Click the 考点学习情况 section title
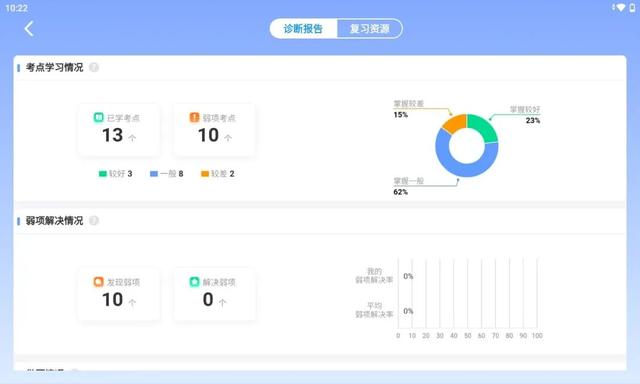Viewport: 640px width, 384px height. pos(54,67)
